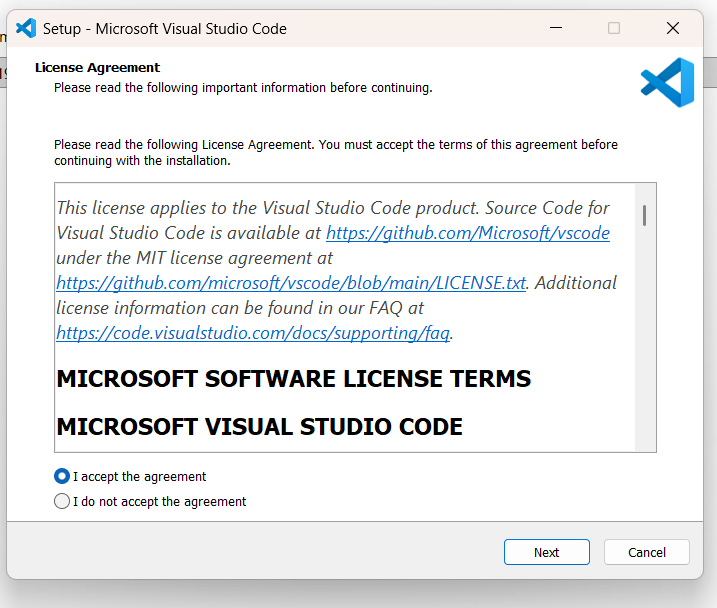
Task: Open the github.com/Microsoft/vscode source link
Action: click(x=468, y=233)
